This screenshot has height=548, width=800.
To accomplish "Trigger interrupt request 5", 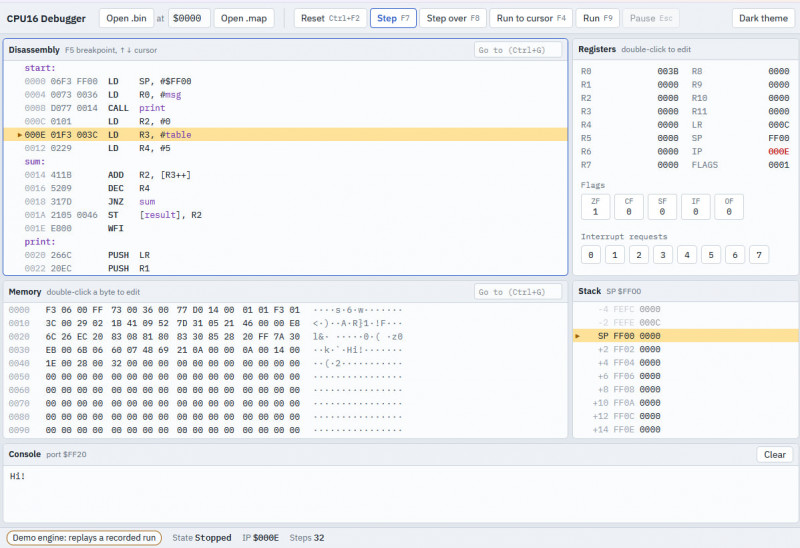I will (711, 255).
